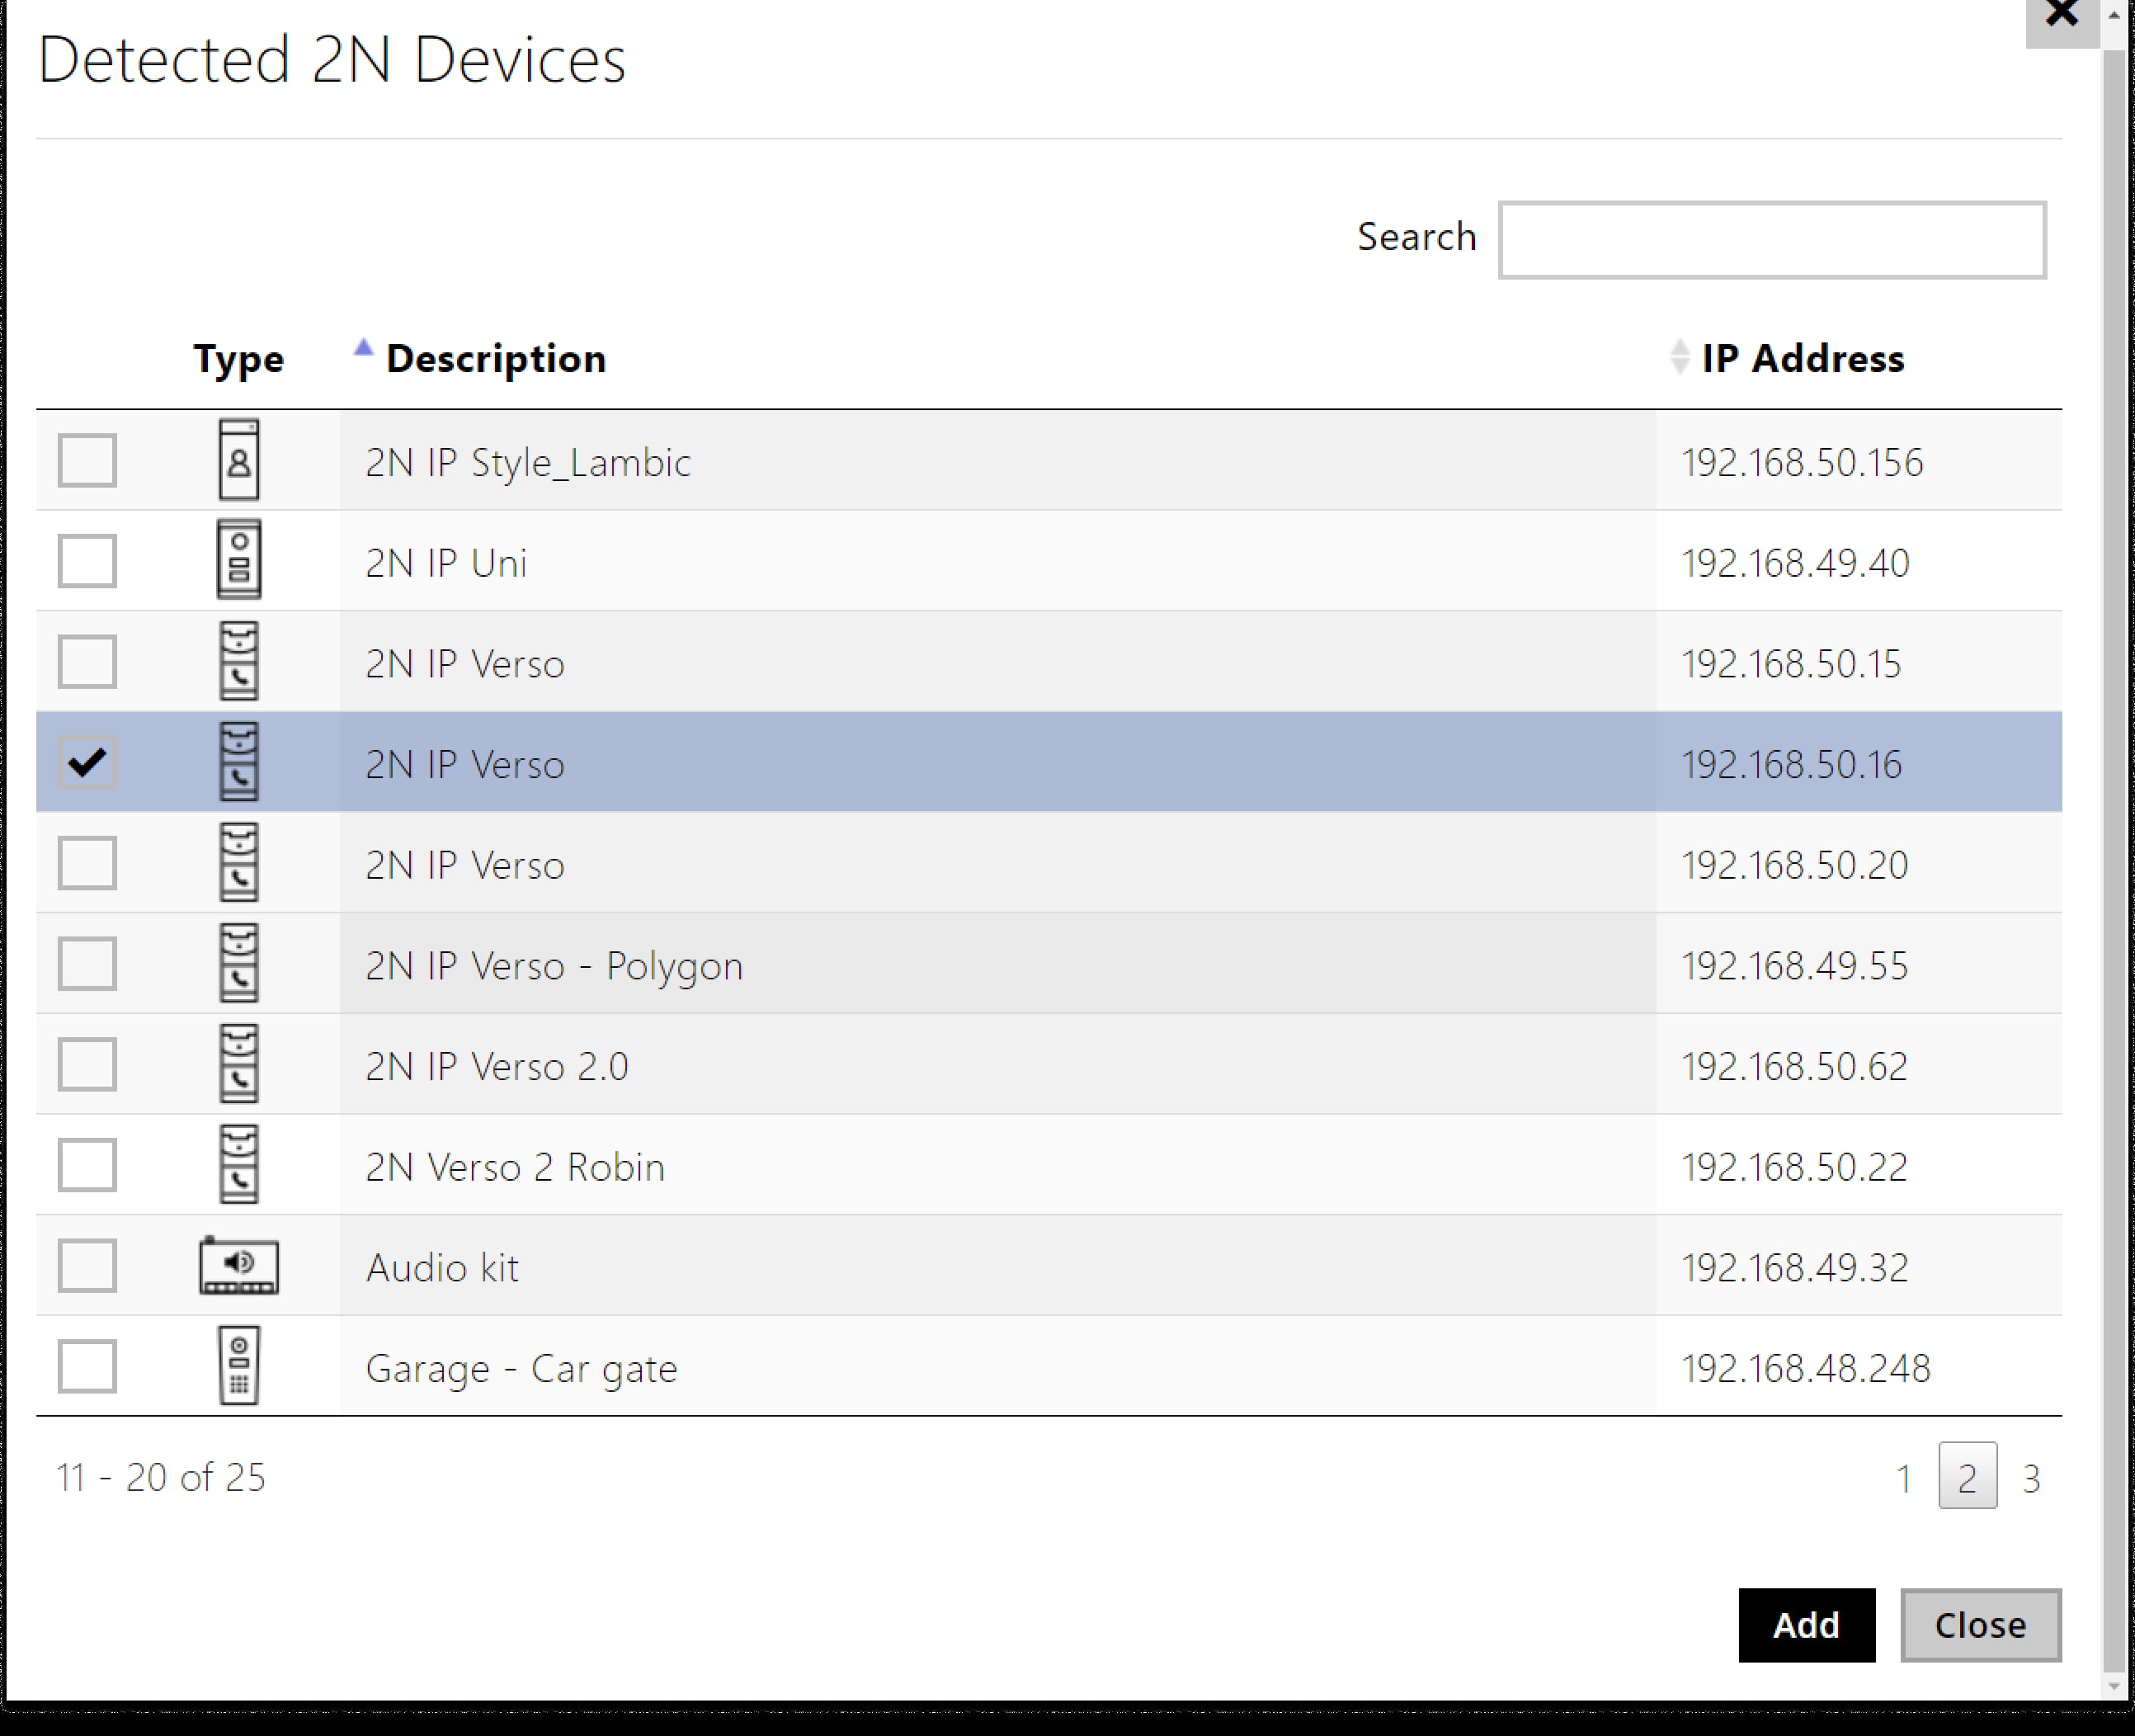Click the Garage - Car gate keypad icon
This screenshot has height=1736, width=2135.
point(239,1366)
